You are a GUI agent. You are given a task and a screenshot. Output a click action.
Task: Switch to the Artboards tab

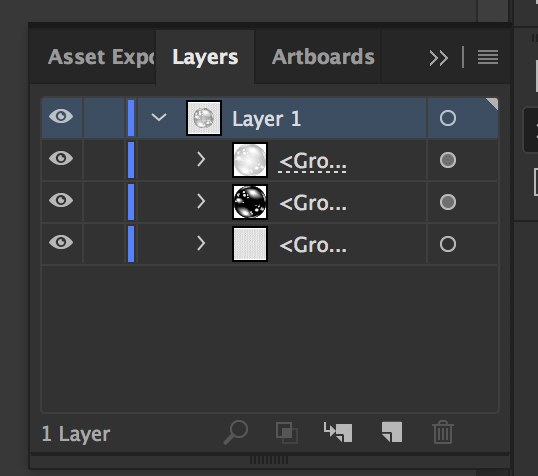[x=323, y=57]
